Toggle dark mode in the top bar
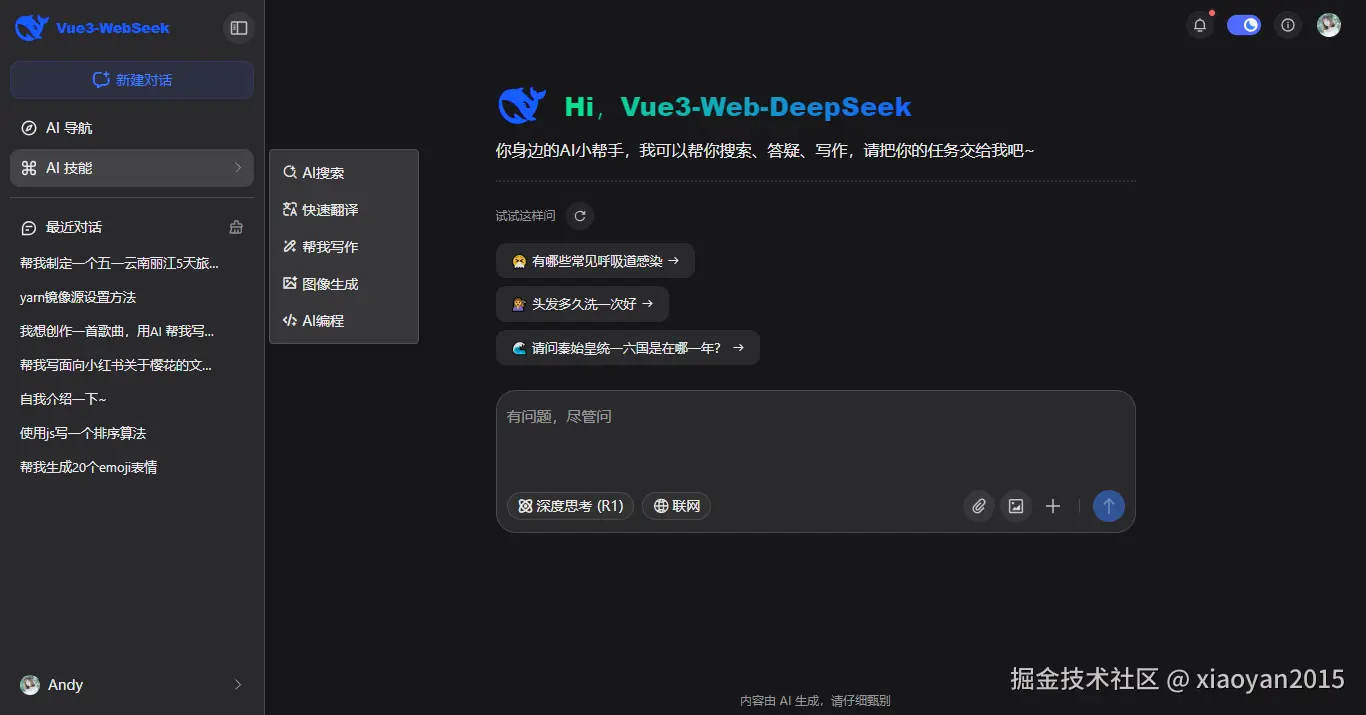Viewport: 1366px width, 715px height. [1243, 24]
